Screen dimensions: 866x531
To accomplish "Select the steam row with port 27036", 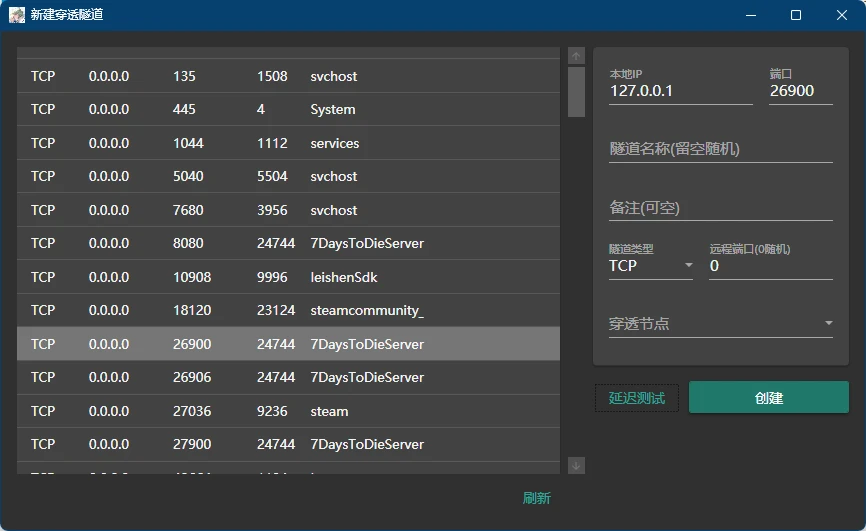I will pos(288,411).
